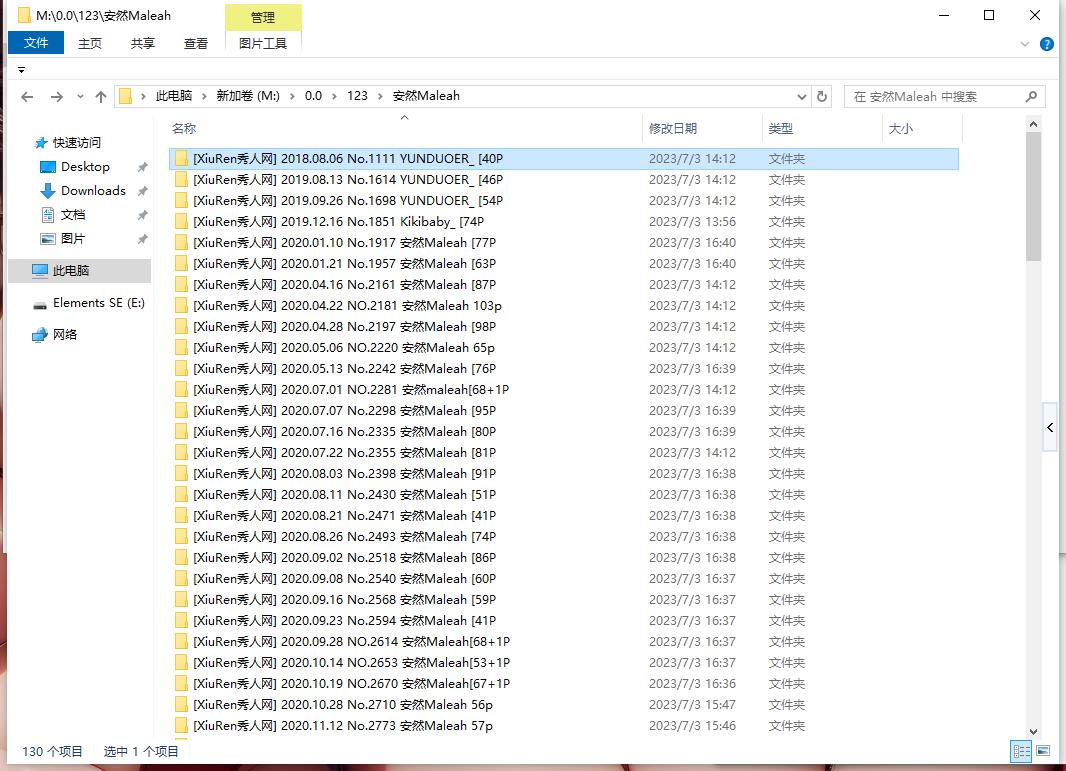Select folder icon of No.2161 安然Maleah
Image resolution: width=1066 pixels, height=771 pixels.
coord(182,285)
